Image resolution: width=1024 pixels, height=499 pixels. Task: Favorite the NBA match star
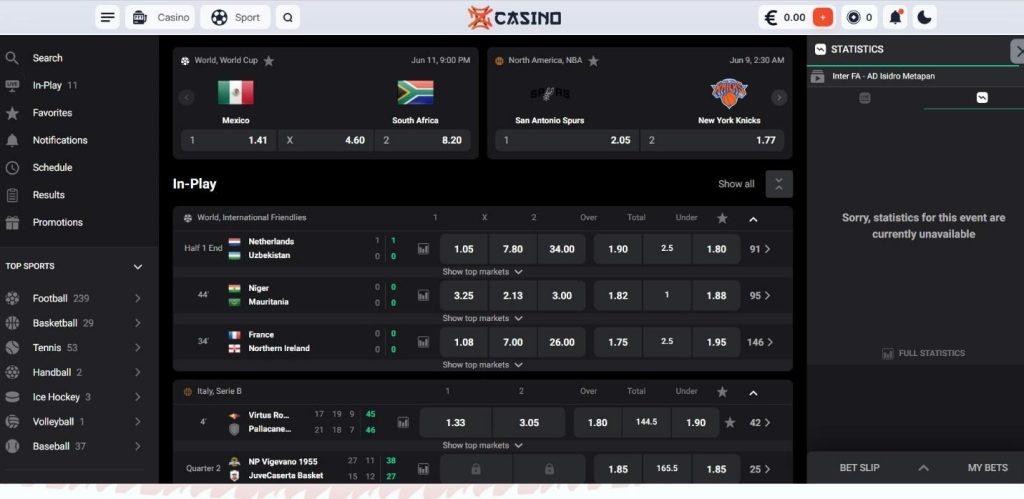point(593,61)
